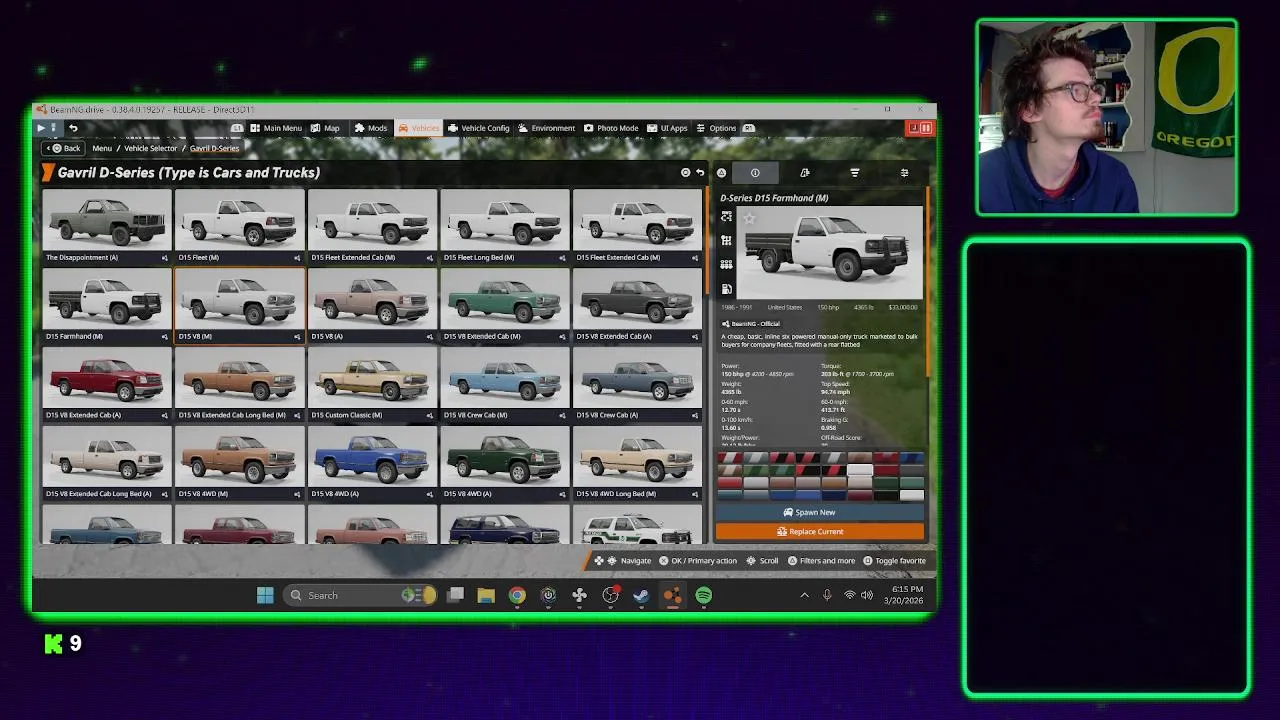Open UI Apps menu item
Screen dimensions: 1280x720
(667, 128)
